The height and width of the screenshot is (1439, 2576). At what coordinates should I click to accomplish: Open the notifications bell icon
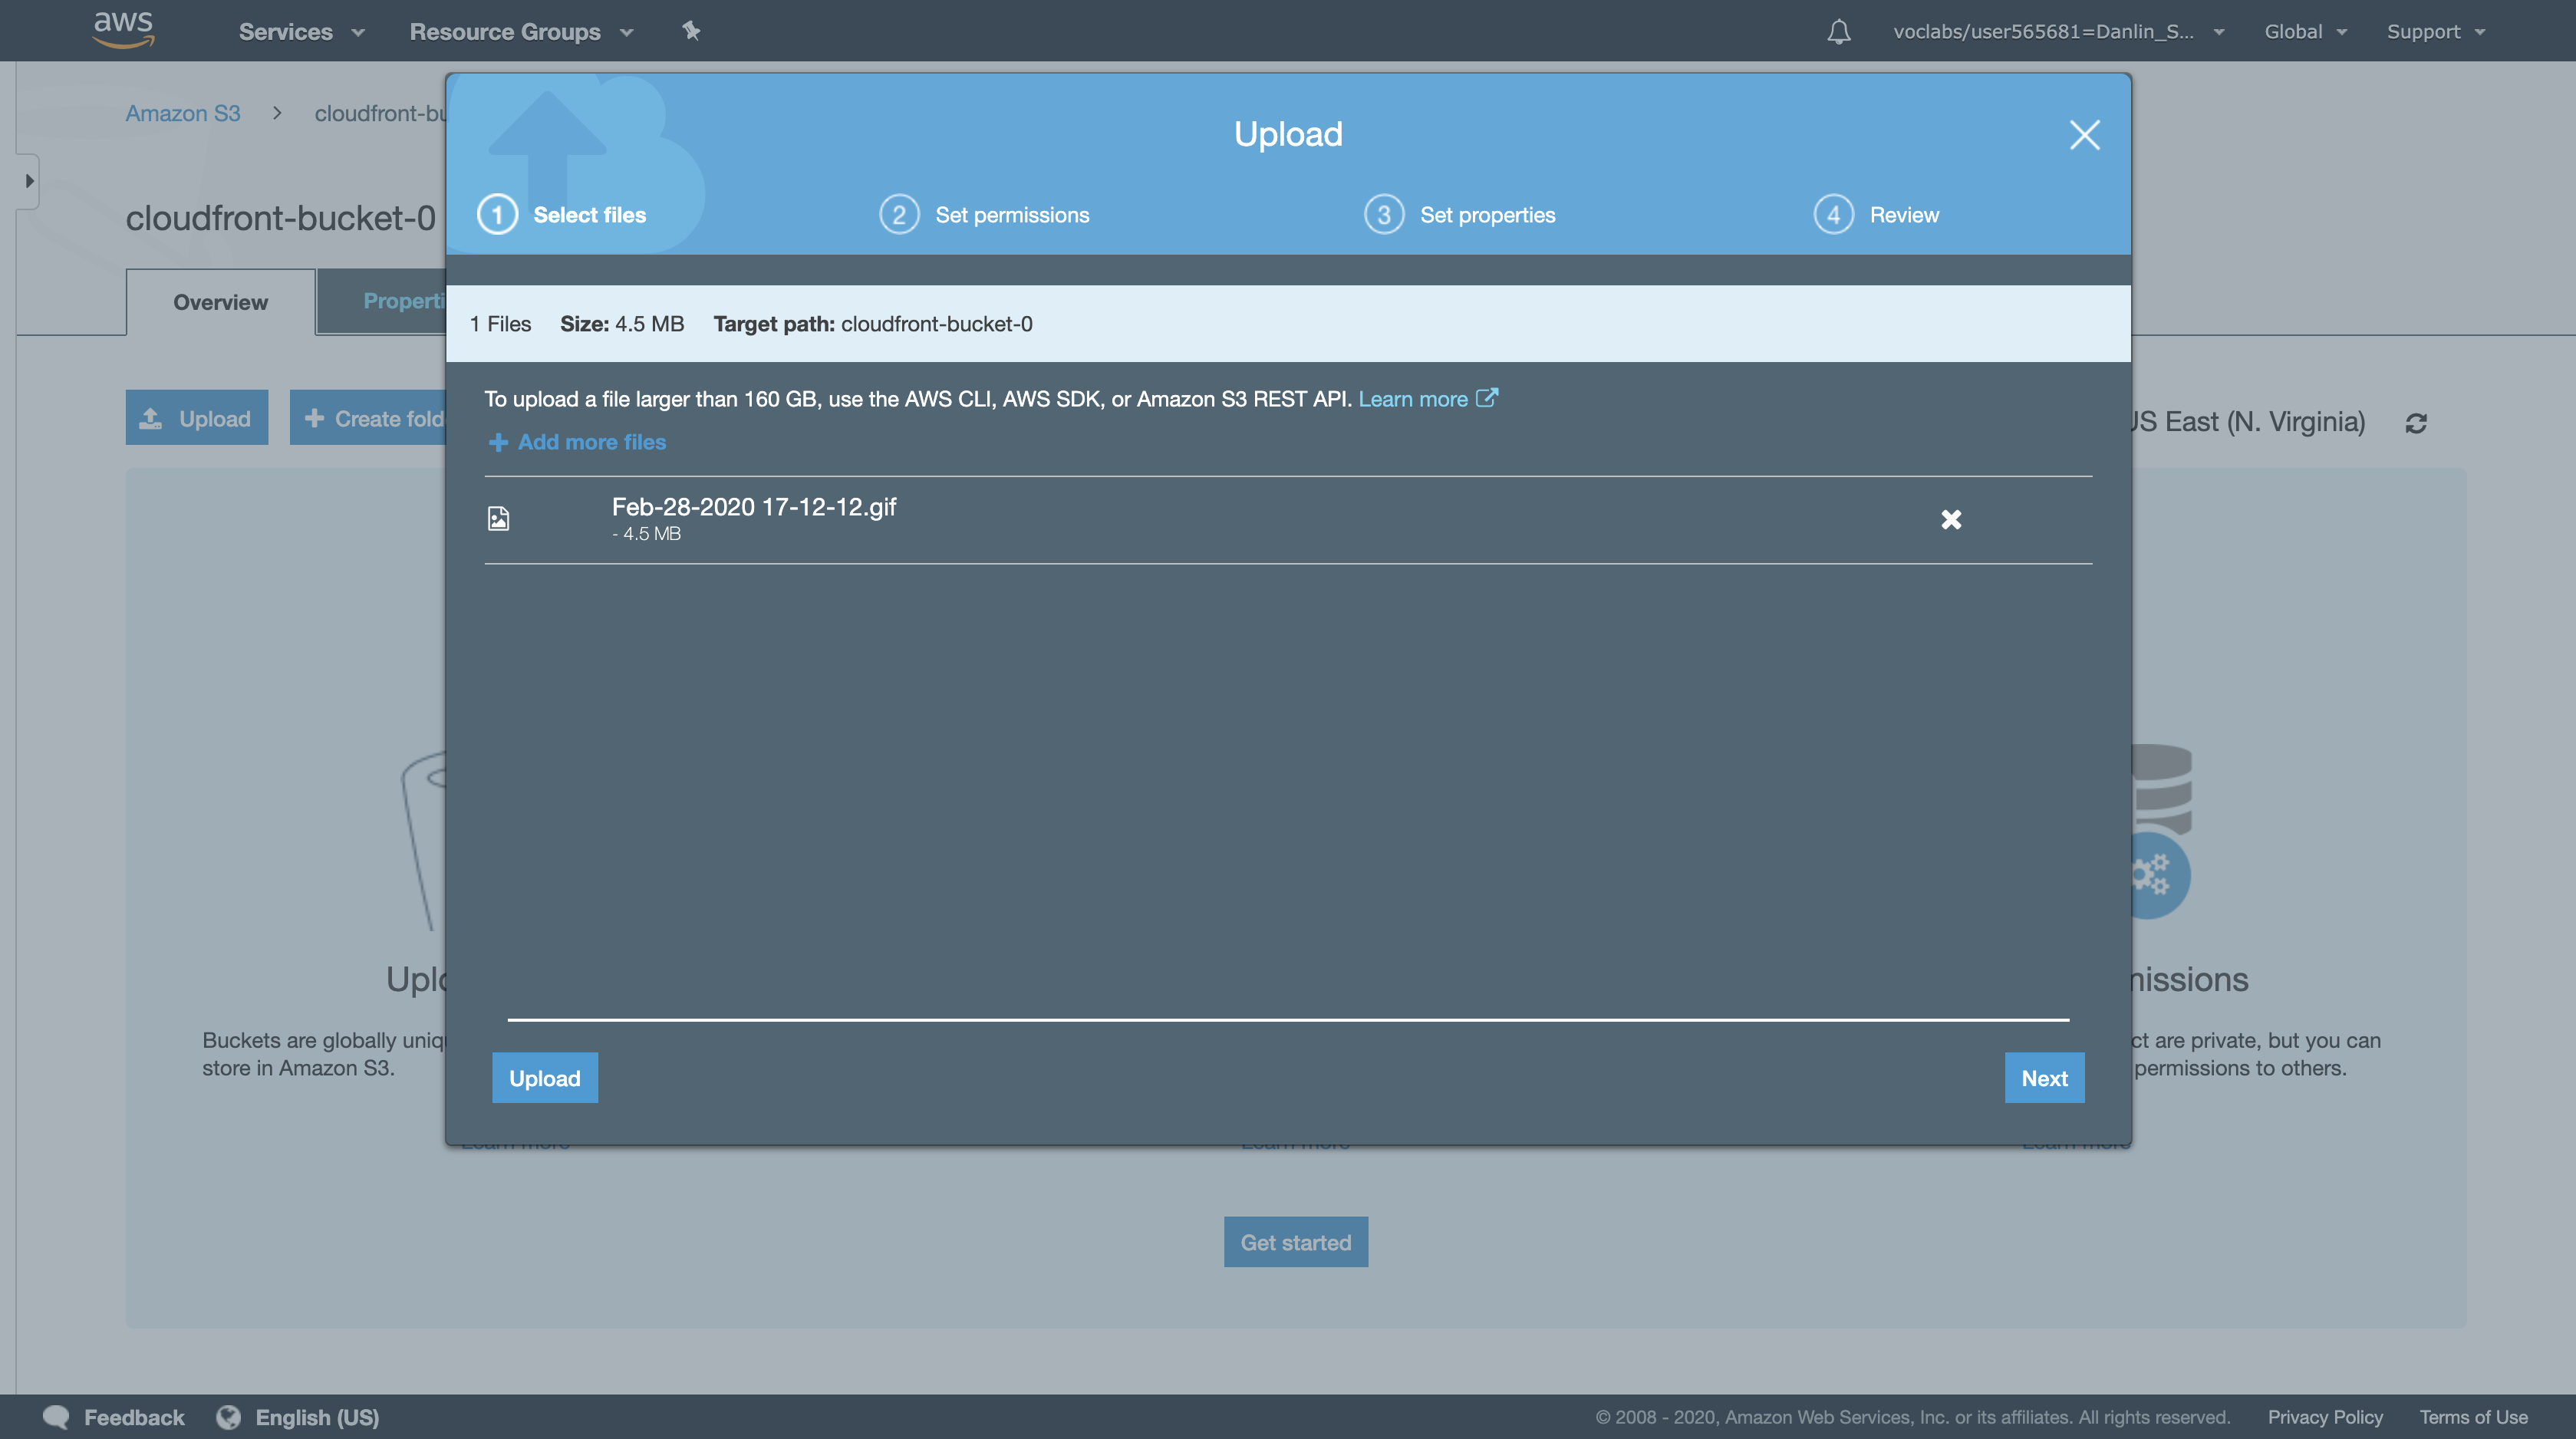(x=1838, y=32)
